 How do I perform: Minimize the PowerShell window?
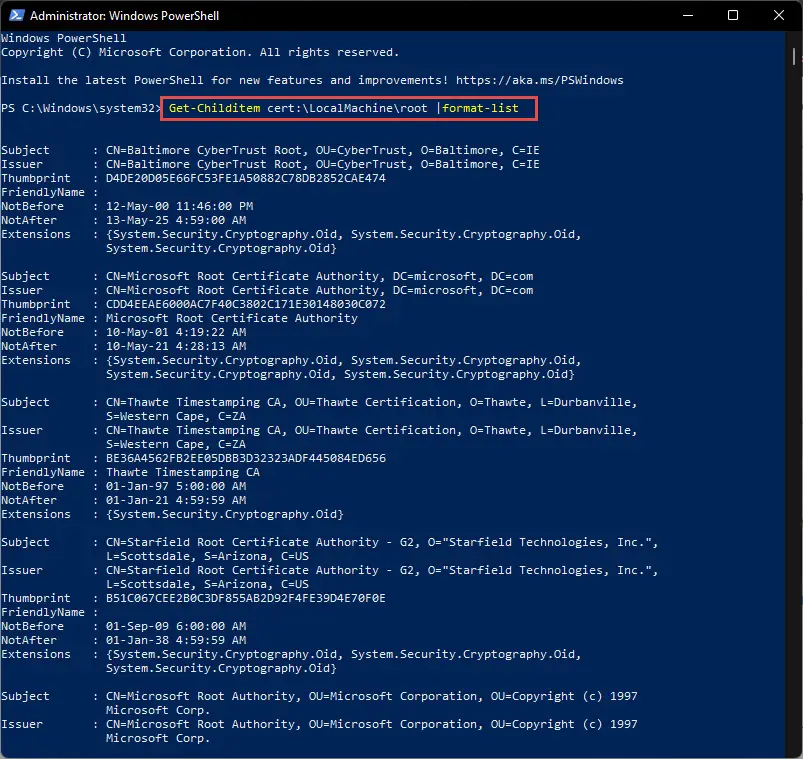pos(688,15)
